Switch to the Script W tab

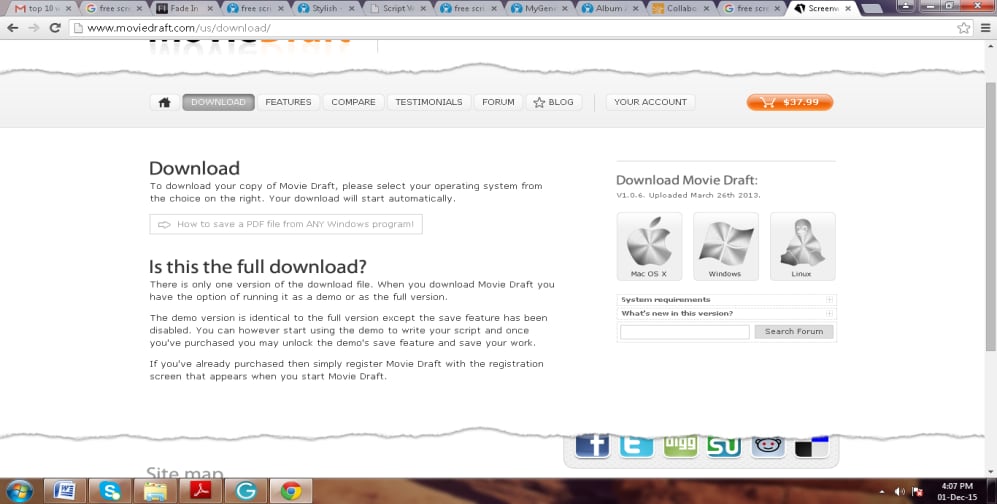pos(394,8)
